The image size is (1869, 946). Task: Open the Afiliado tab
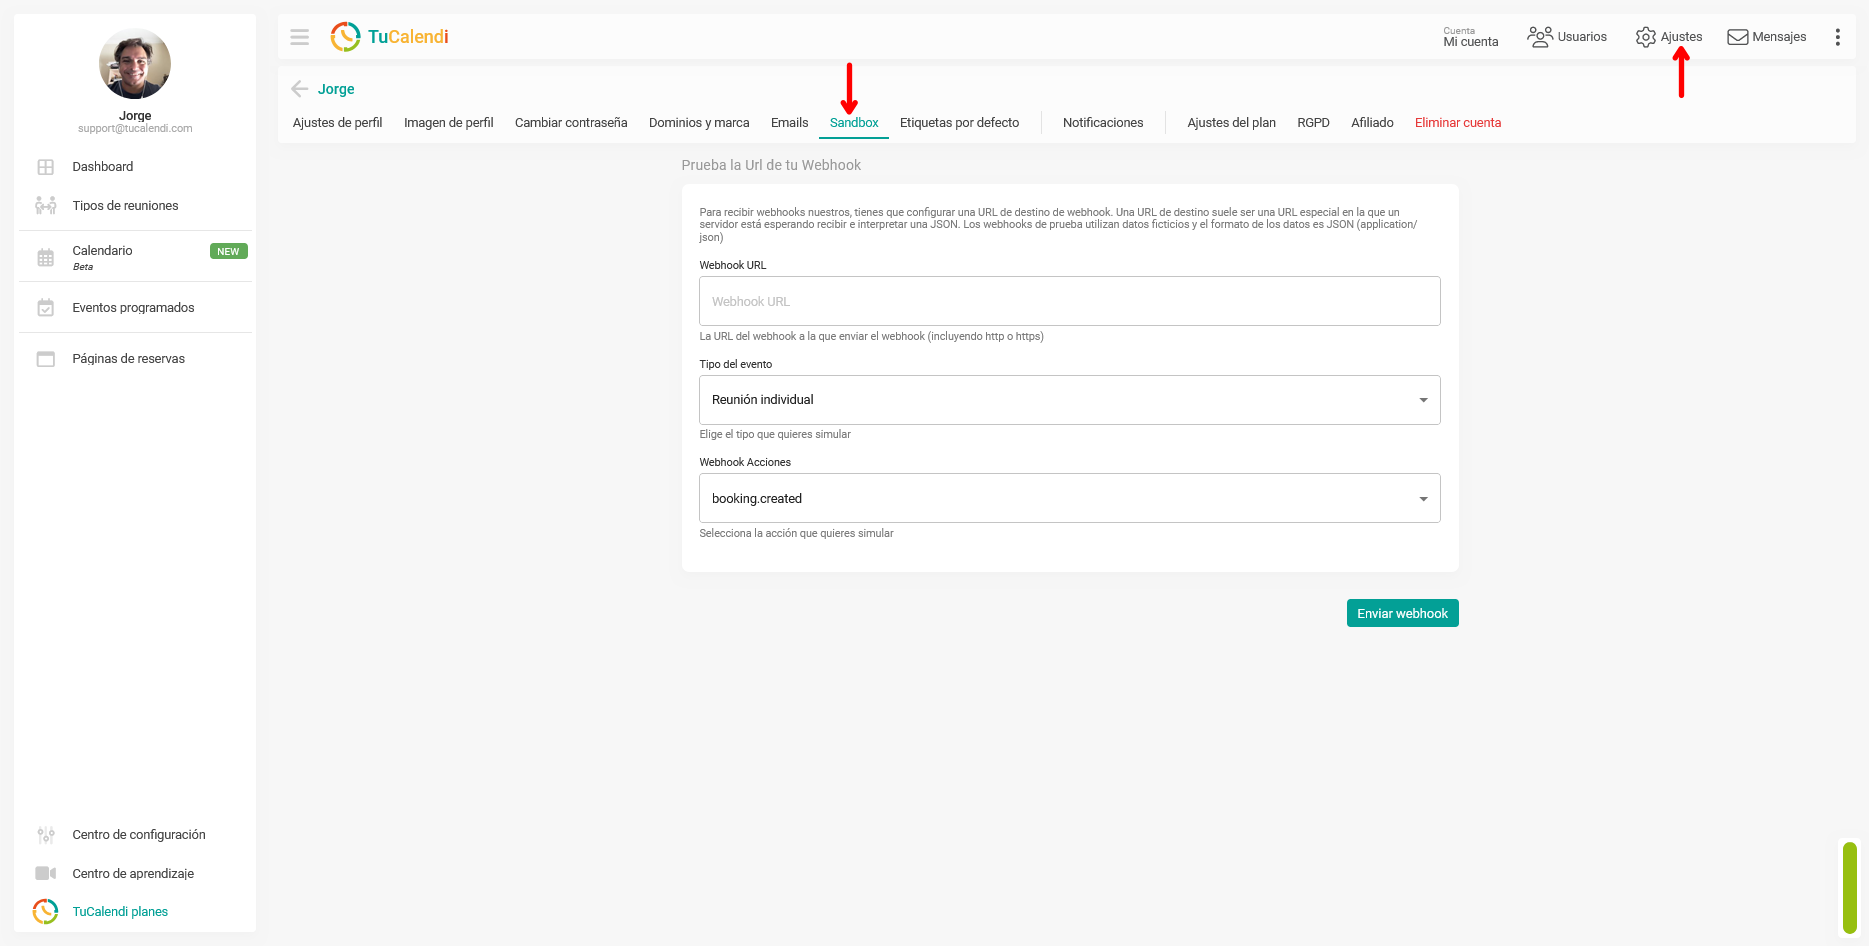[x=1372, y=123]
